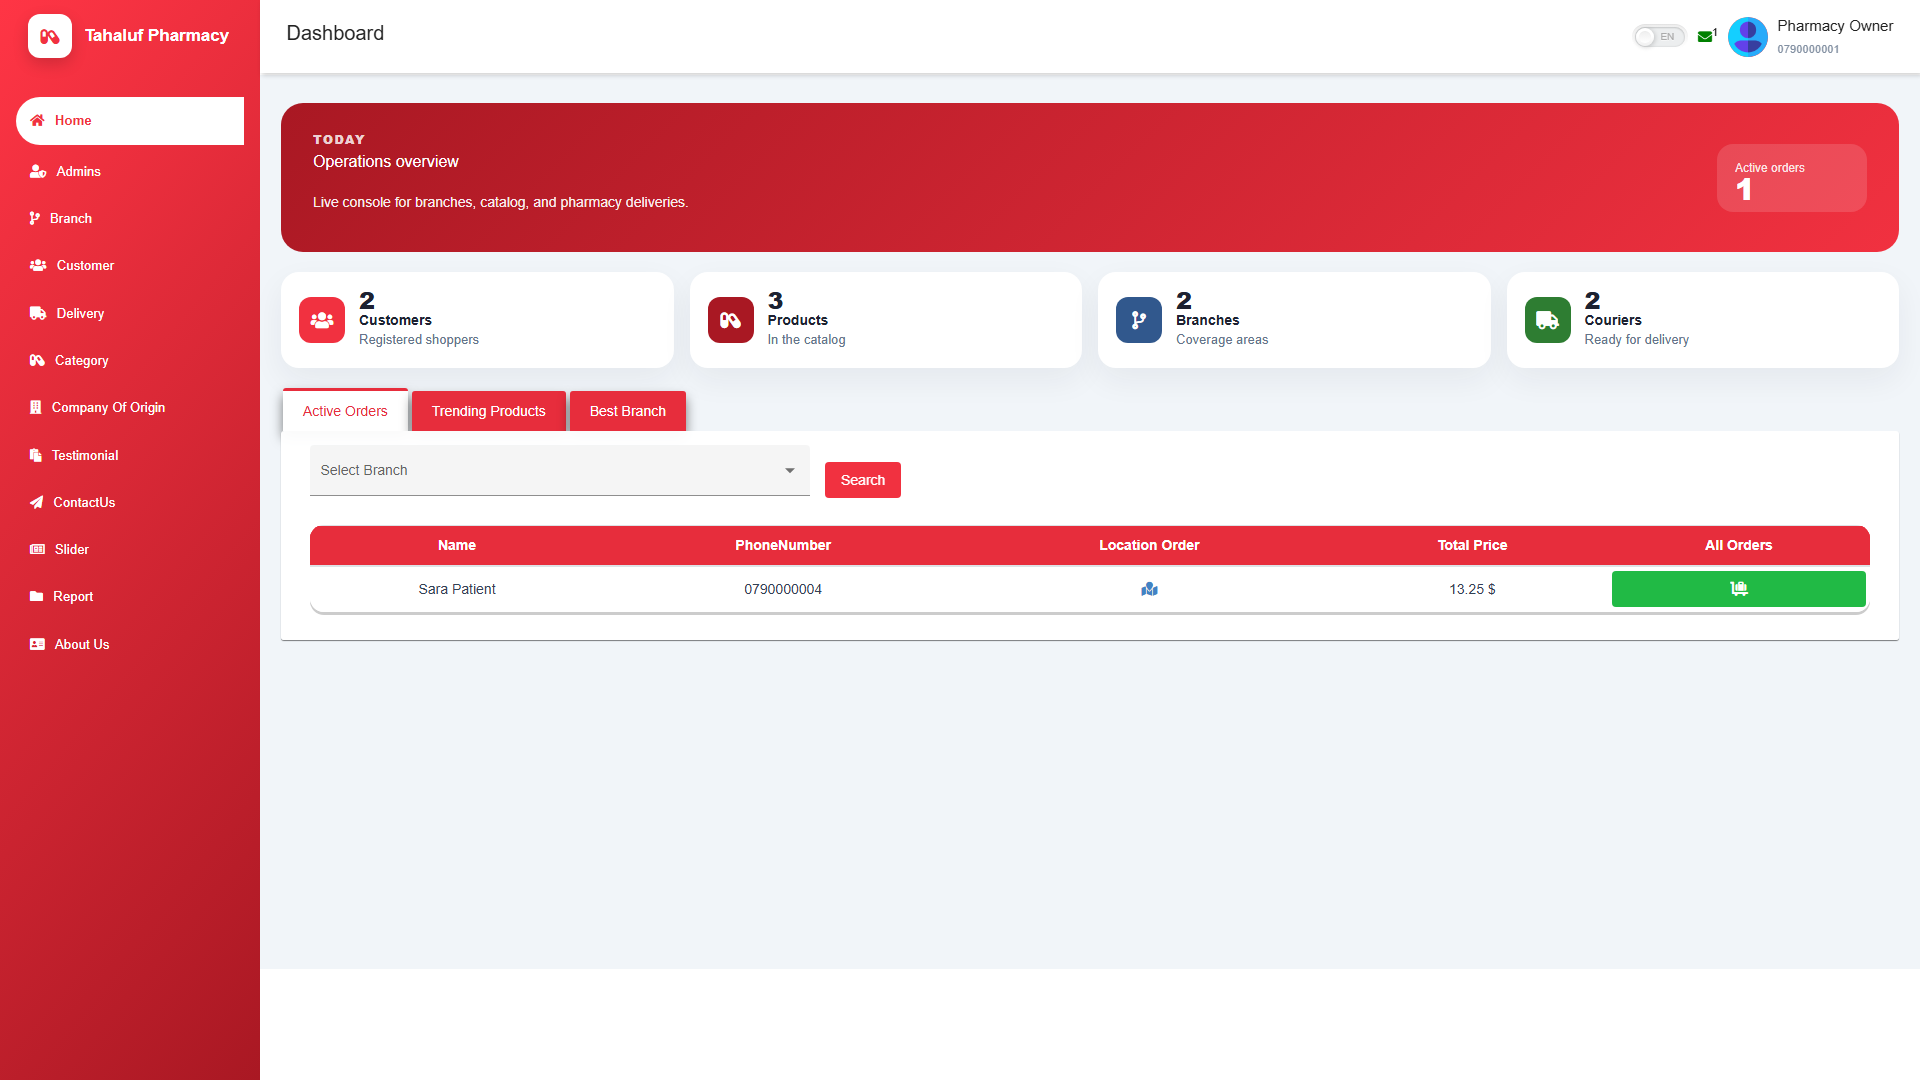Open About Us in sidebar
This screenshot has height=1080, width=1920.
tap(130, 644)
